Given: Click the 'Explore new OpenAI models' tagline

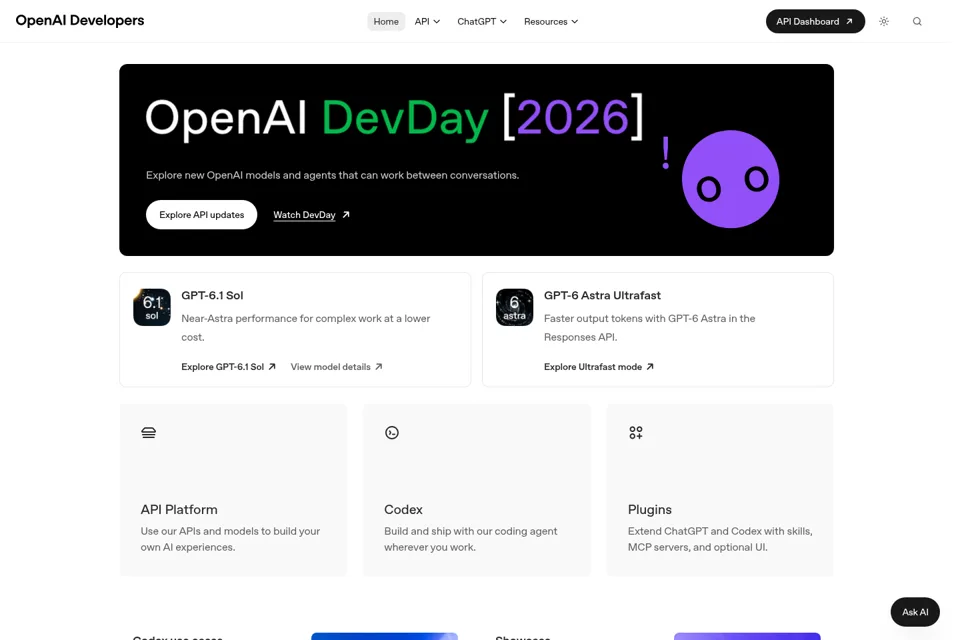Looking at the screenshot, I should coord(332,175).
